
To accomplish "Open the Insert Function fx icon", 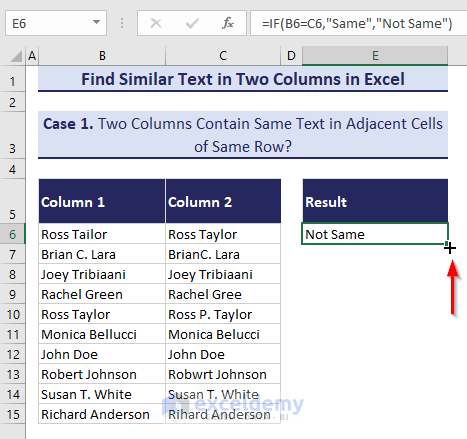I will point(228,23).
